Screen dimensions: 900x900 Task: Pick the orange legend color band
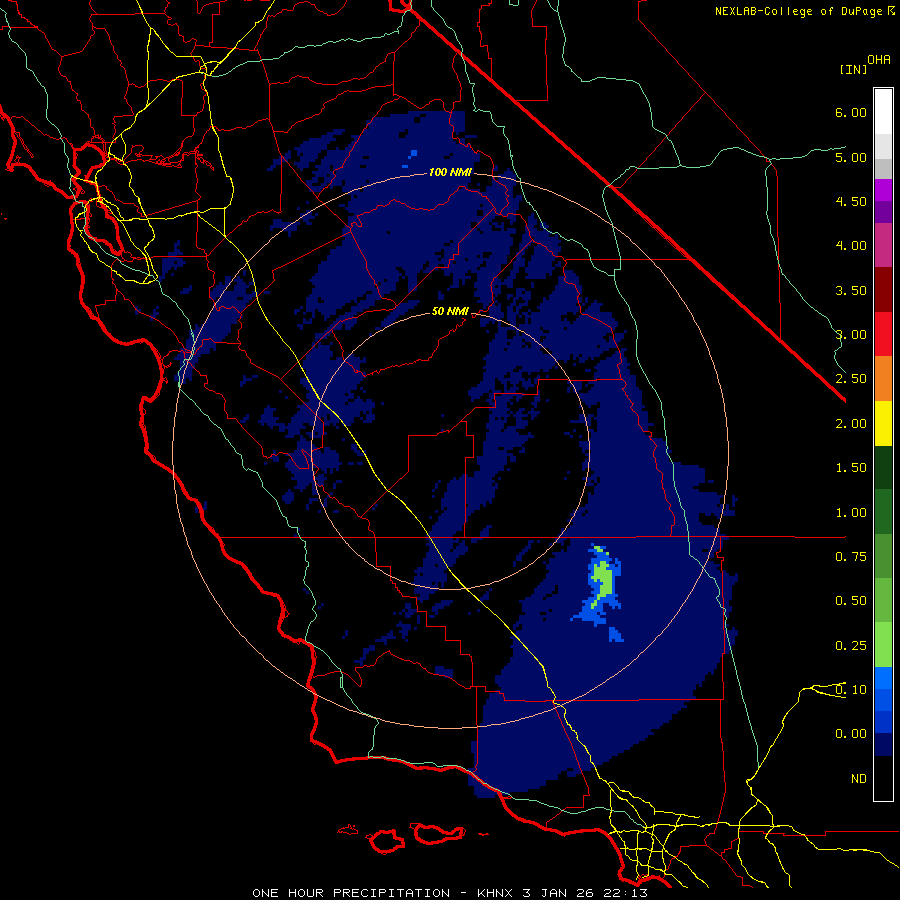coord(883,379)
